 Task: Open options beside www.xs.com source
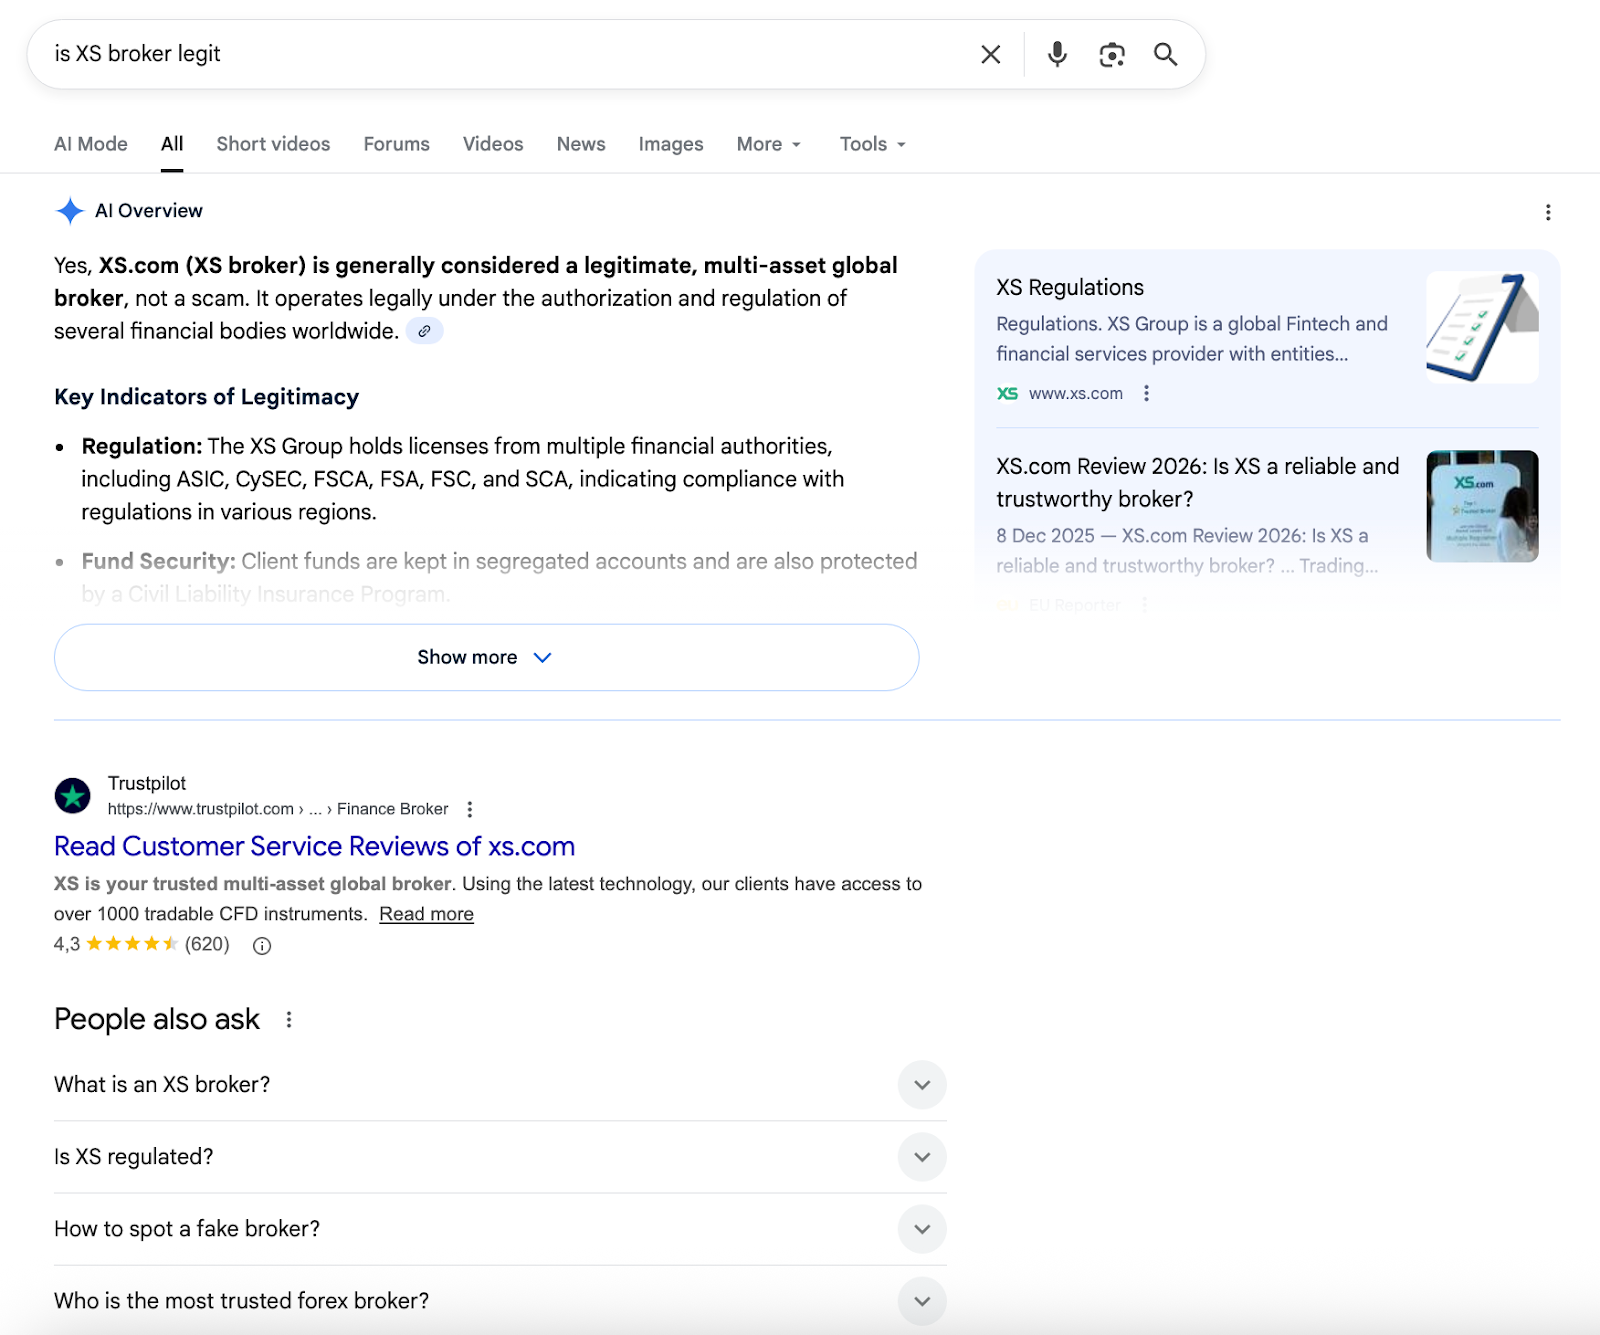[1146, 394]
